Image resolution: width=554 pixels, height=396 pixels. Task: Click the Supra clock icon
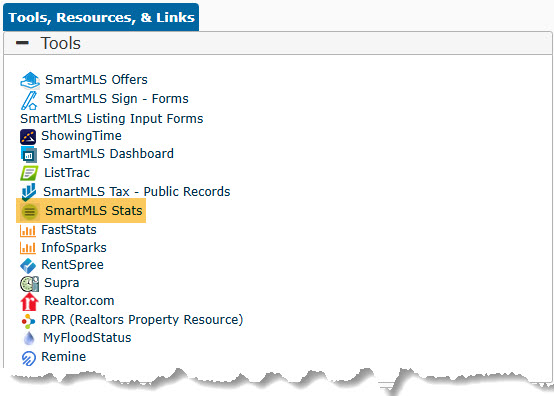click(x=29, y=284)
